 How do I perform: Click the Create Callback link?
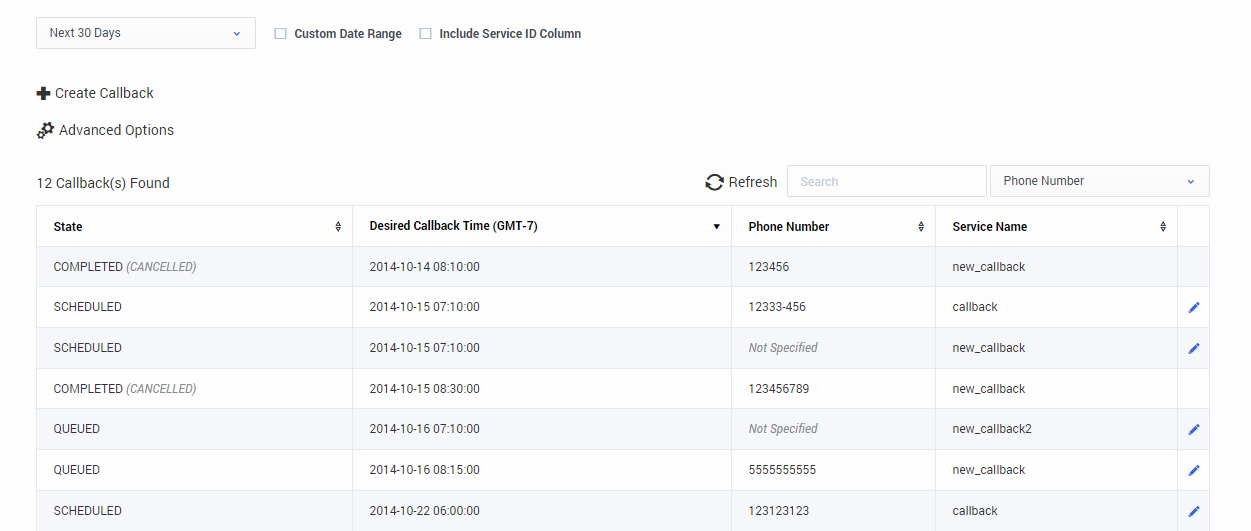[x=104, y=93]
